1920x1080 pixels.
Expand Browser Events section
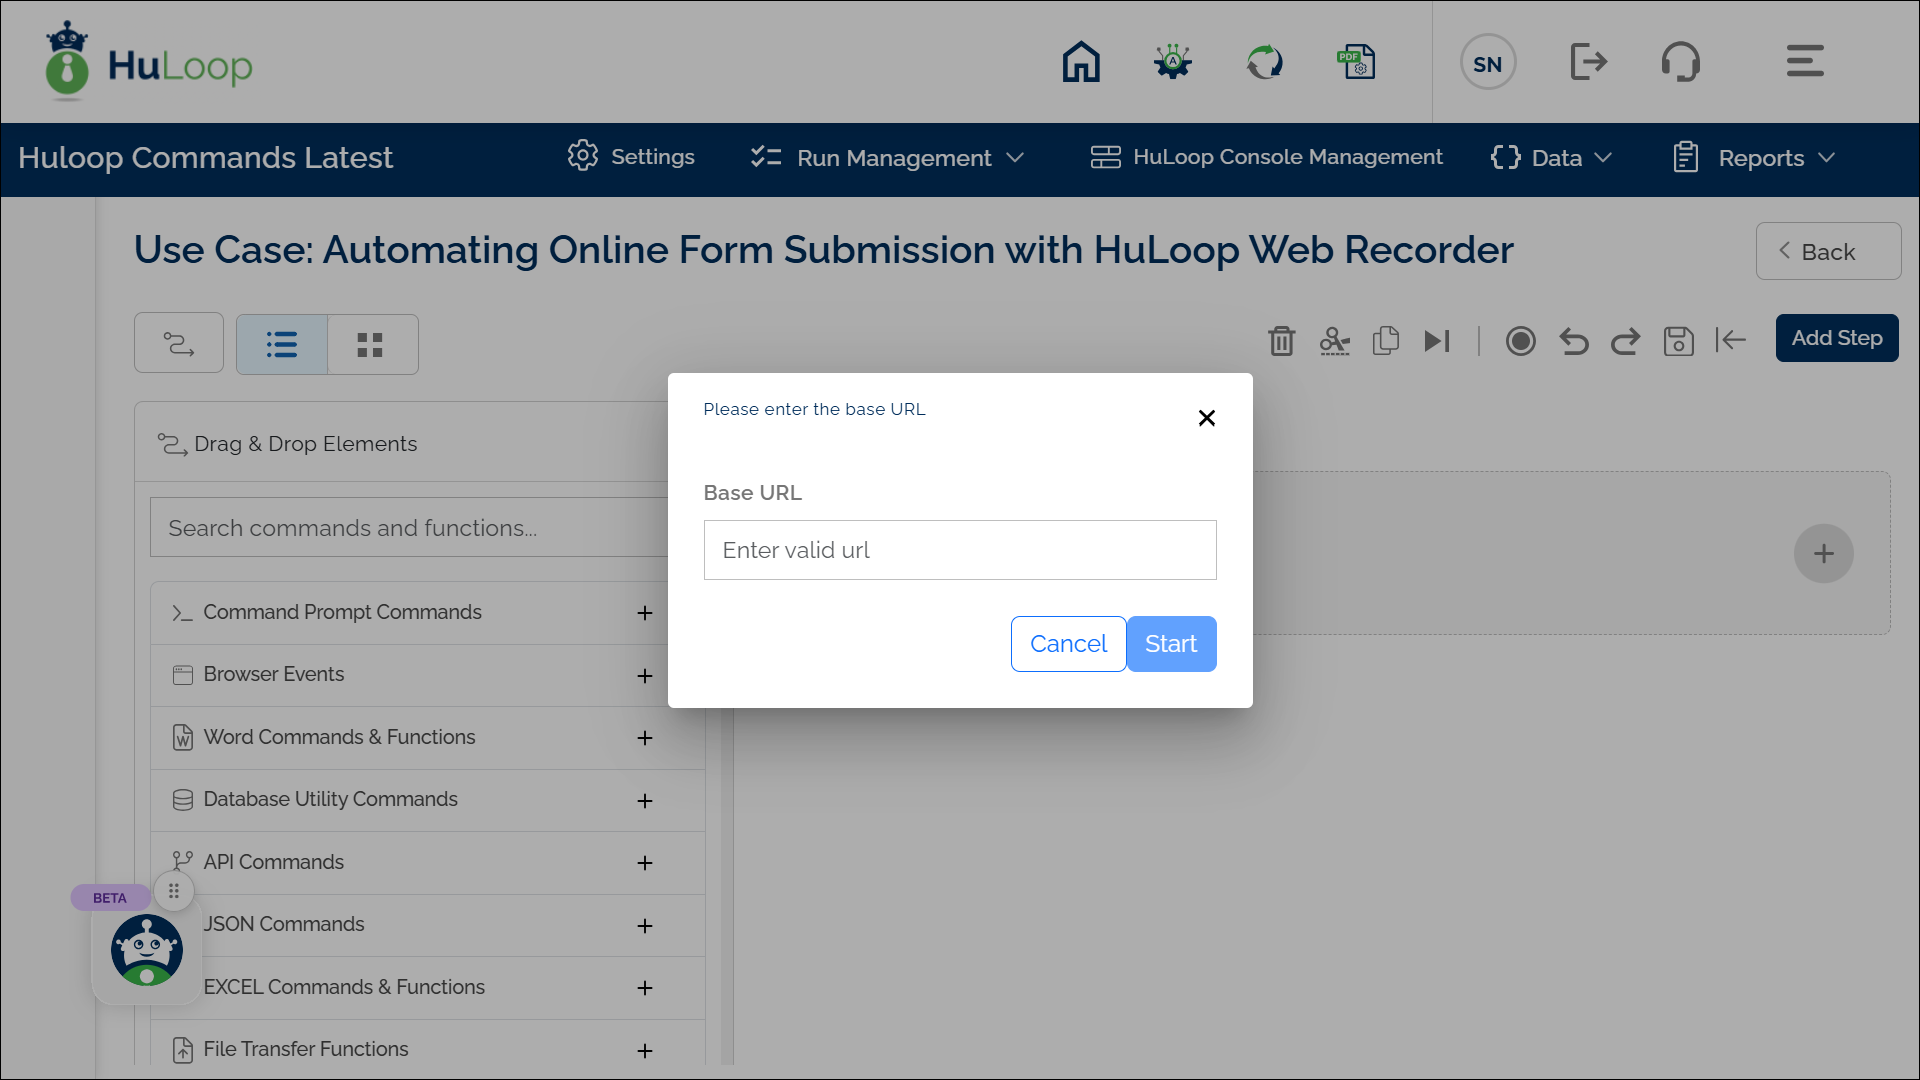pos(645,676)
